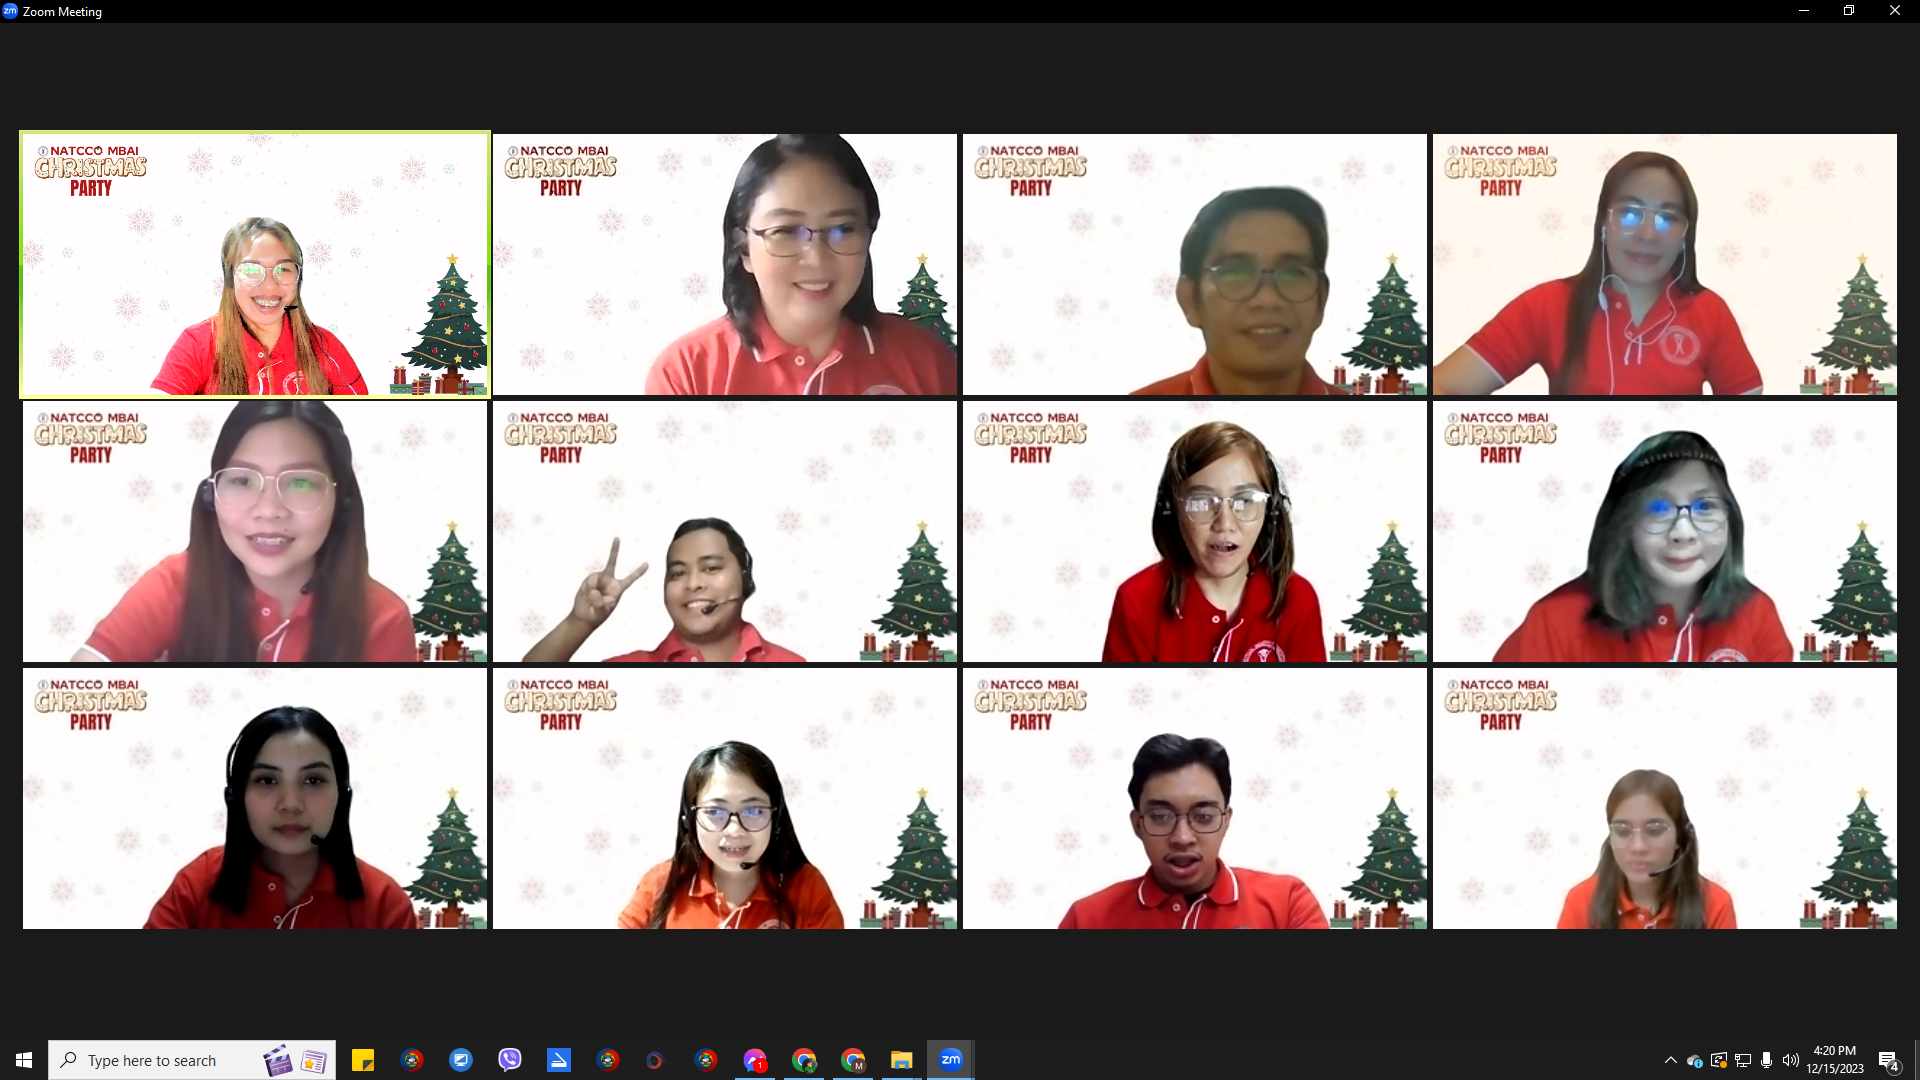Expand the hidden system tray icons chevron
The width and height of the screenshot is (1920, 1080).
[1670, 1060]
